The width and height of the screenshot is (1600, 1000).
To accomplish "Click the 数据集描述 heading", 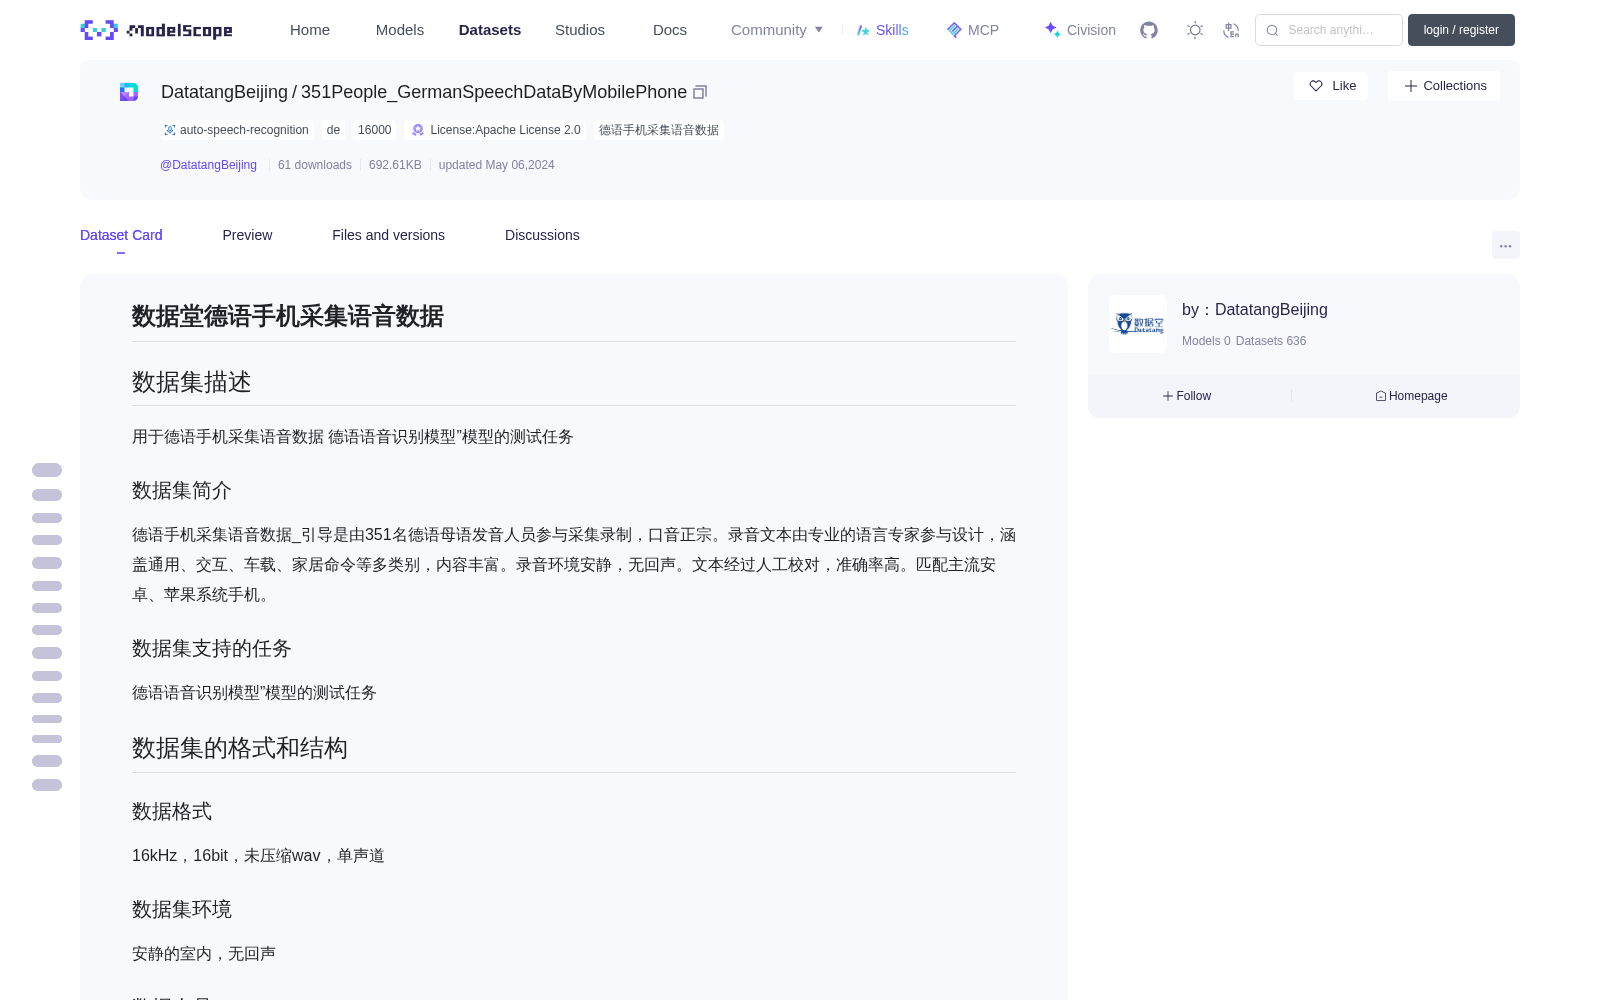I will click(x=192, y=382).
